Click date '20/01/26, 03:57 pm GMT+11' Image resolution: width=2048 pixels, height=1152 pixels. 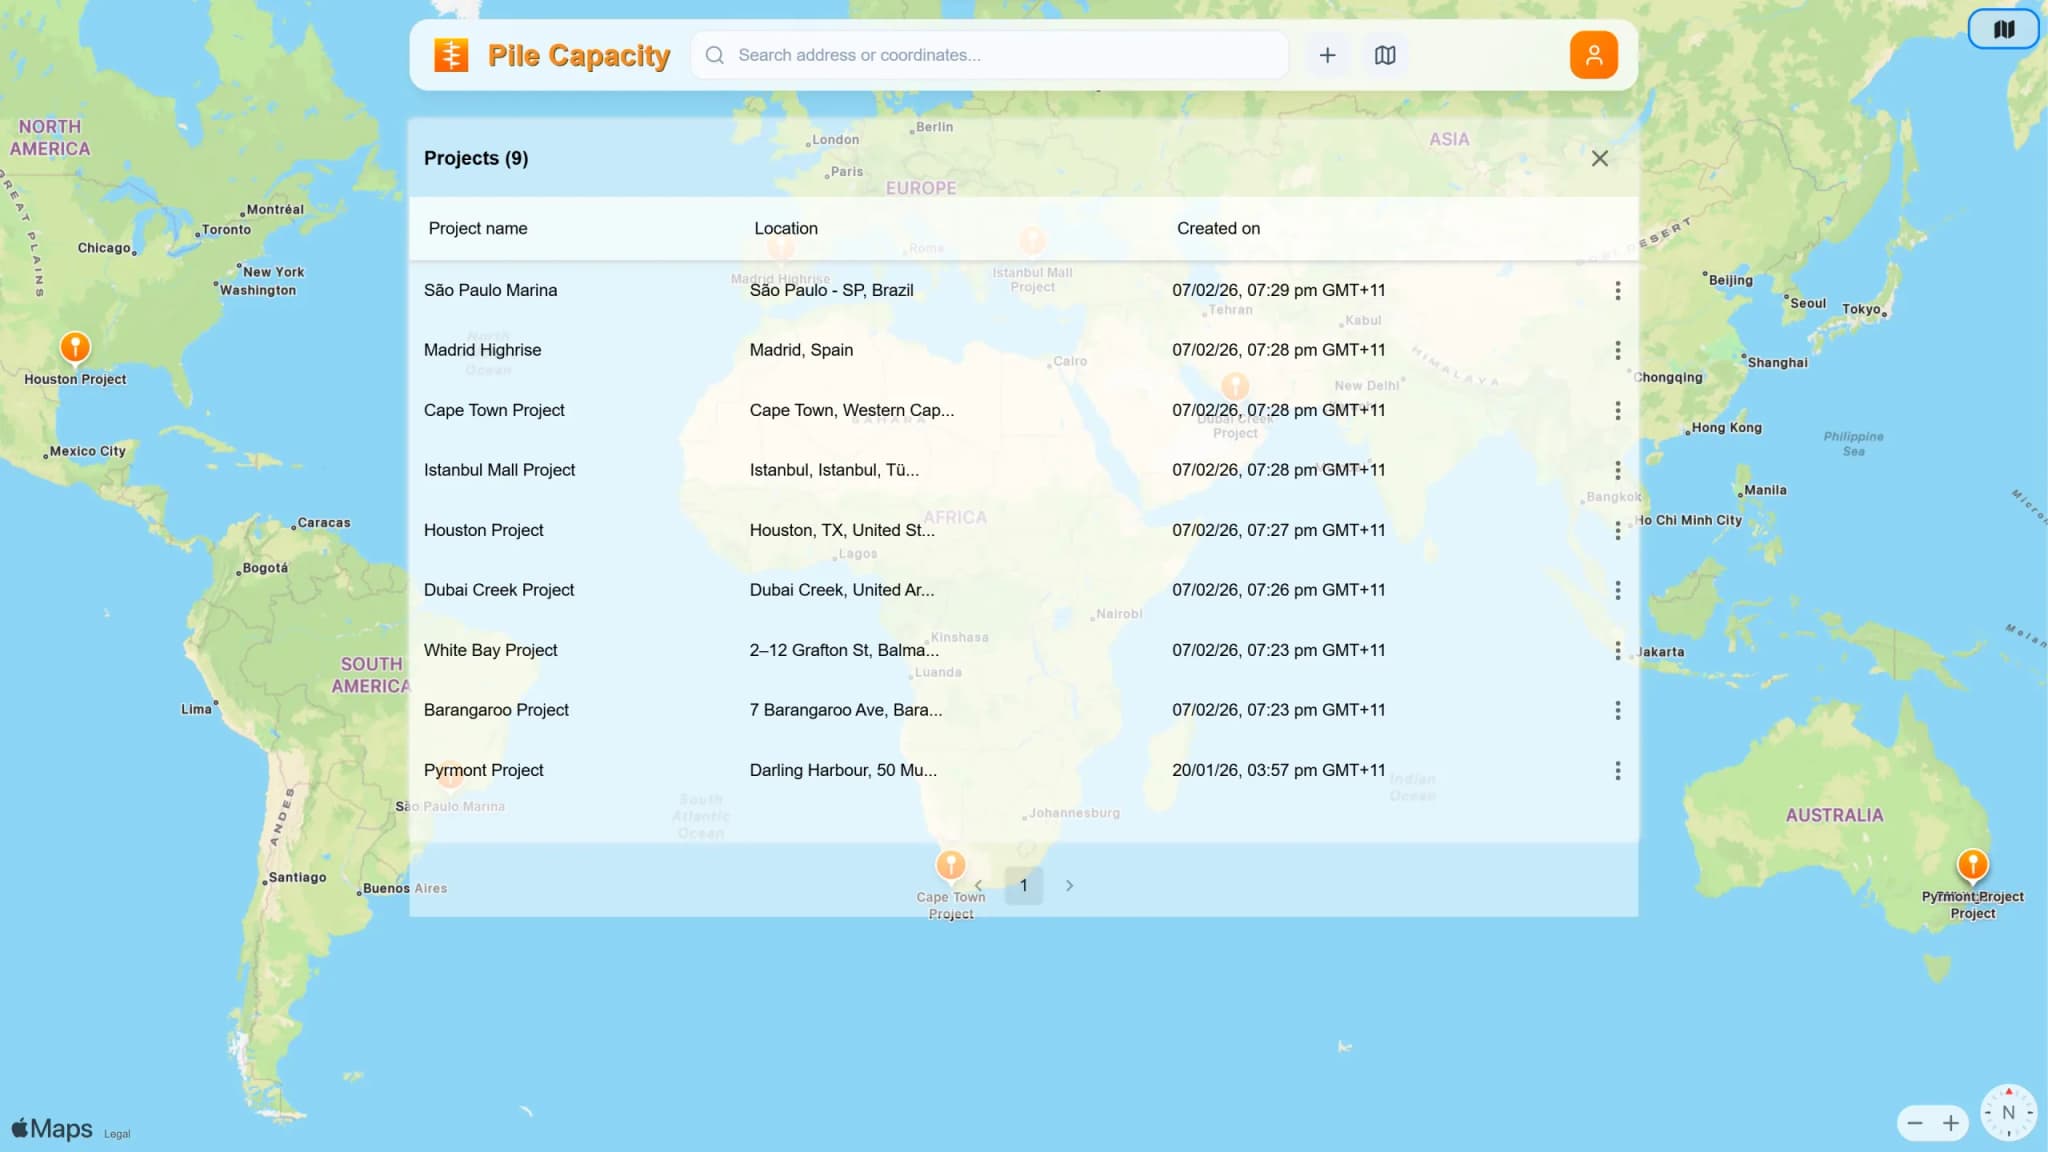pyautogui.click(x=1278, y=770)
